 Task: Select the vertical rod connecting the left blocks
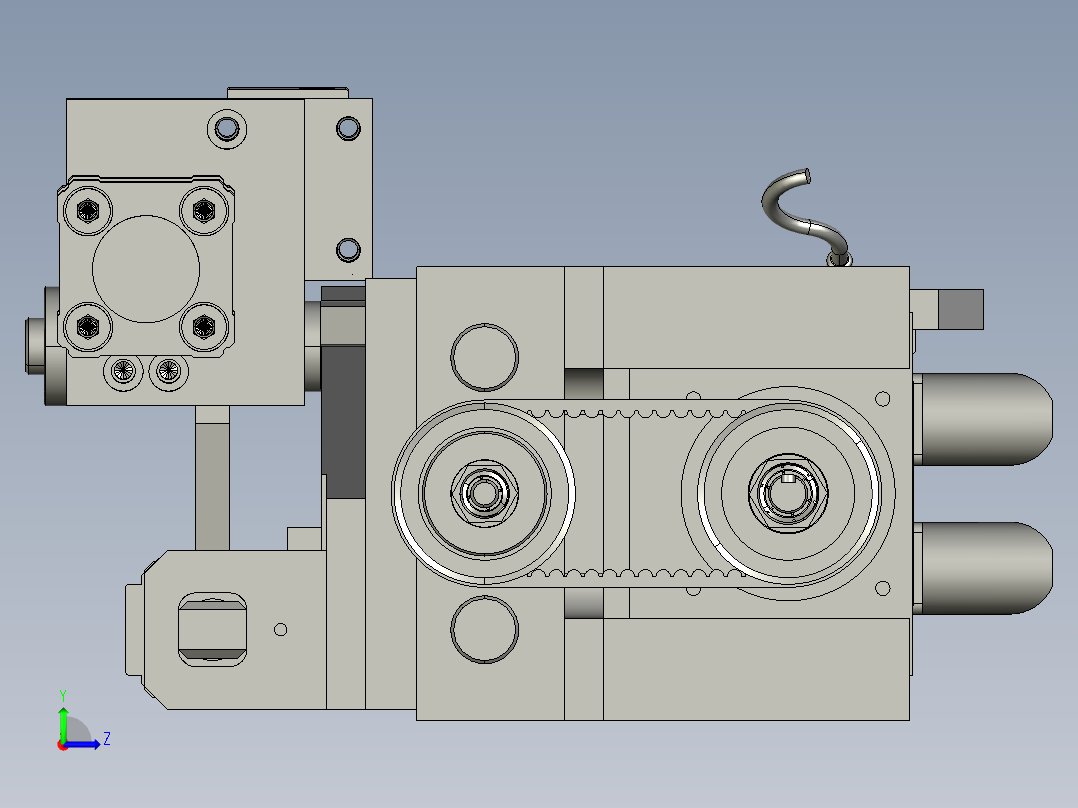point(212,478)
